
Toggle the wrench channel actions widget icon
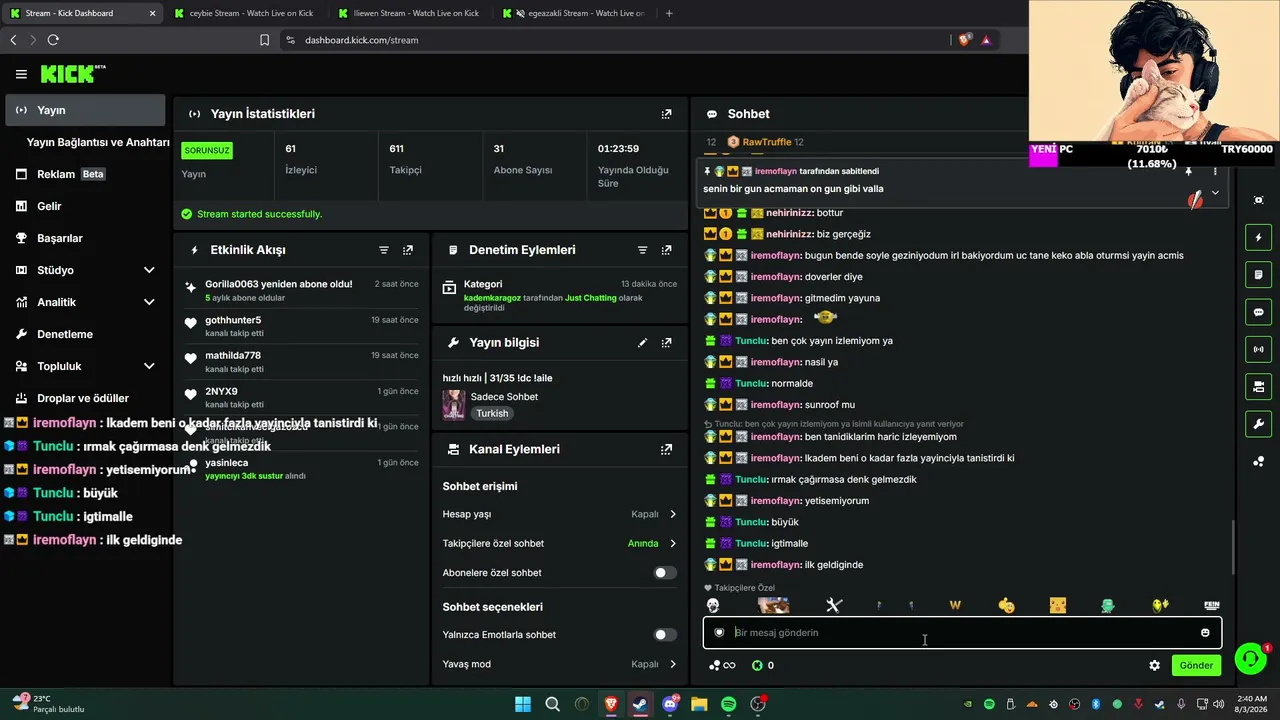pos(1259,423)
